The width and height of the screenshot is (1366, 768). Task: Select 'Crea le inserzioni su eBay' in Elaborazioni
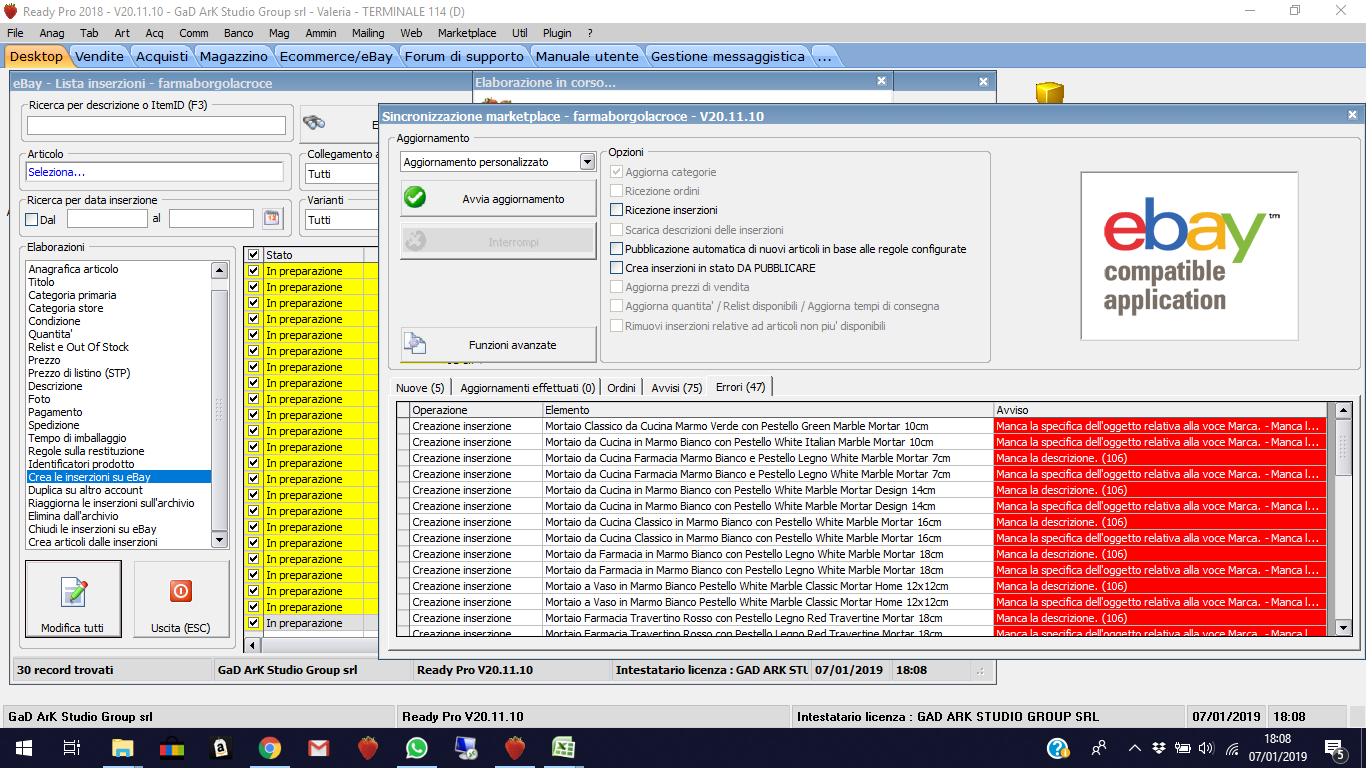(x=119, y=477)
